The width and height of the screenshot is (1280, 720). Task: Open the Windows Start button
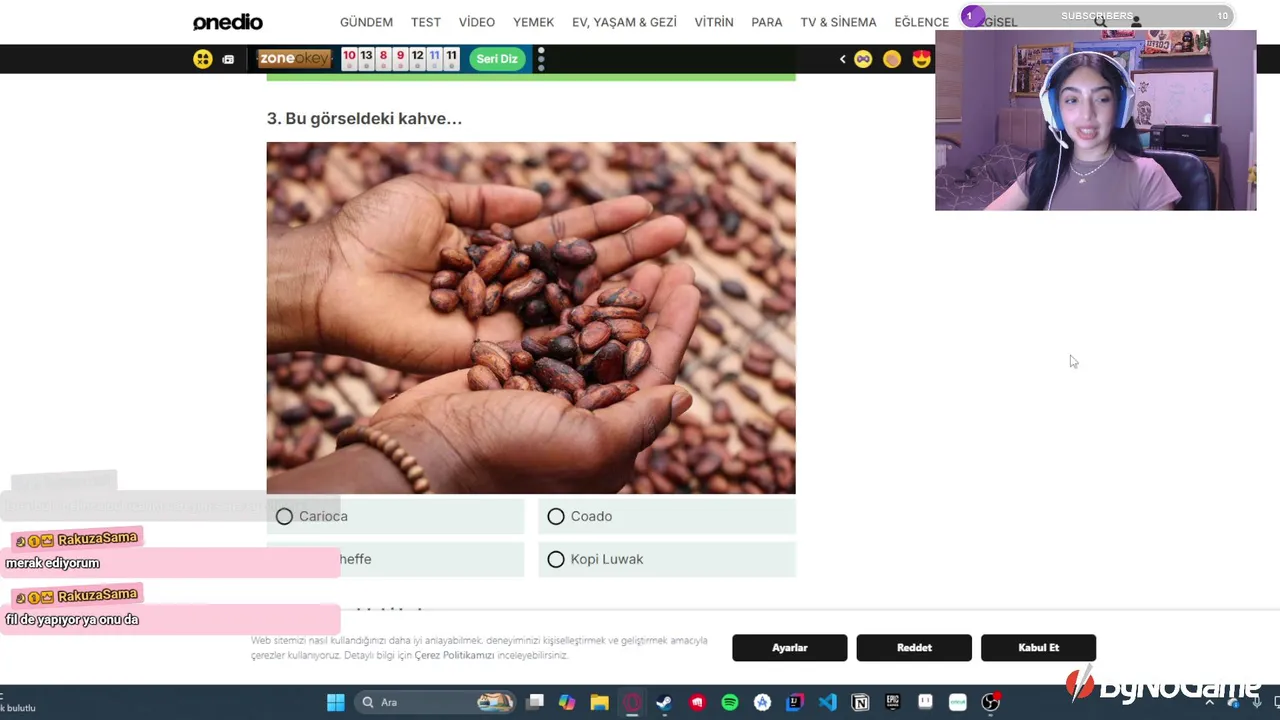[336, 702]
